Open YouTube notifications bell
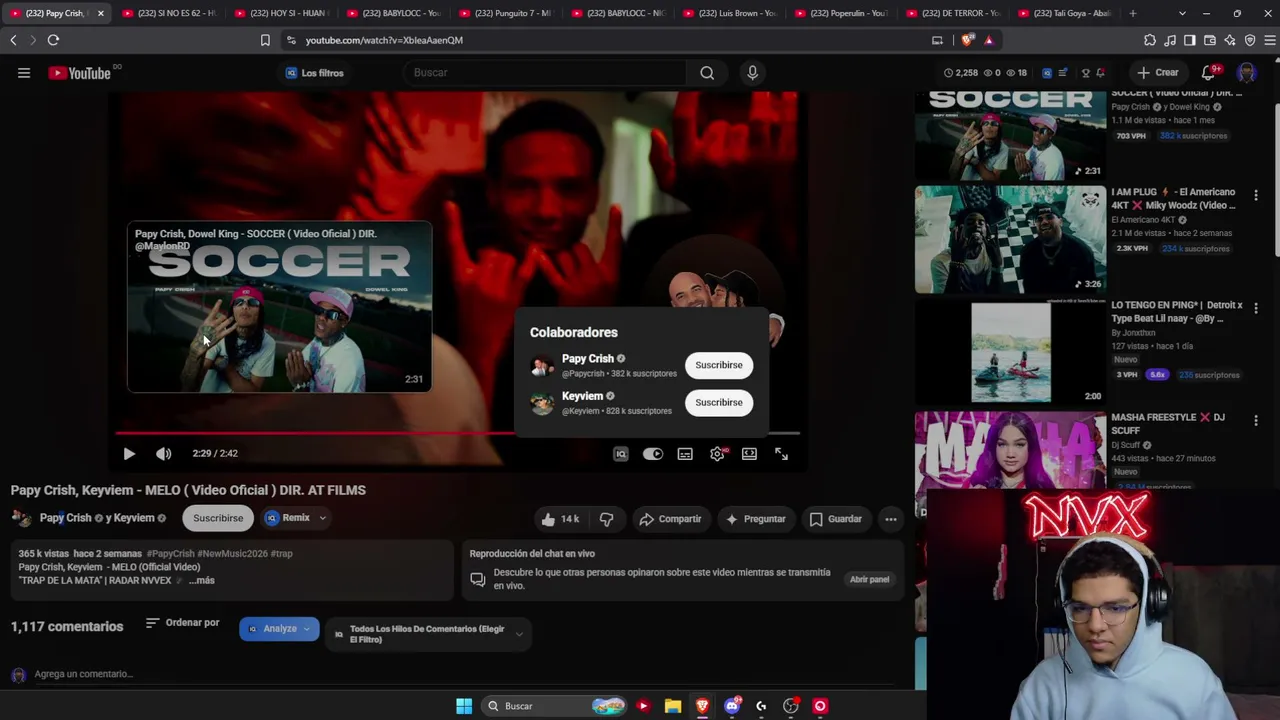 tap(1209, 72)
